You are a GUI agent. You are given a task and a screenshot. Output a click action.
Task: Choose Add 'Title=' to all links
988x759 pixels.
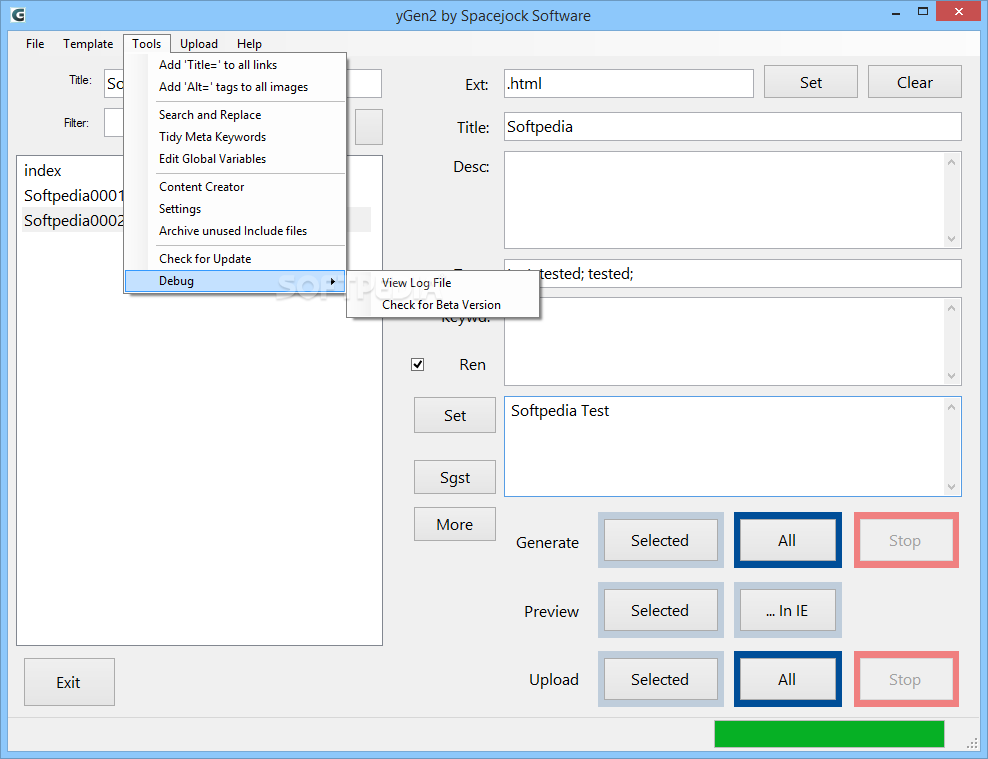[x=235, y=65]
